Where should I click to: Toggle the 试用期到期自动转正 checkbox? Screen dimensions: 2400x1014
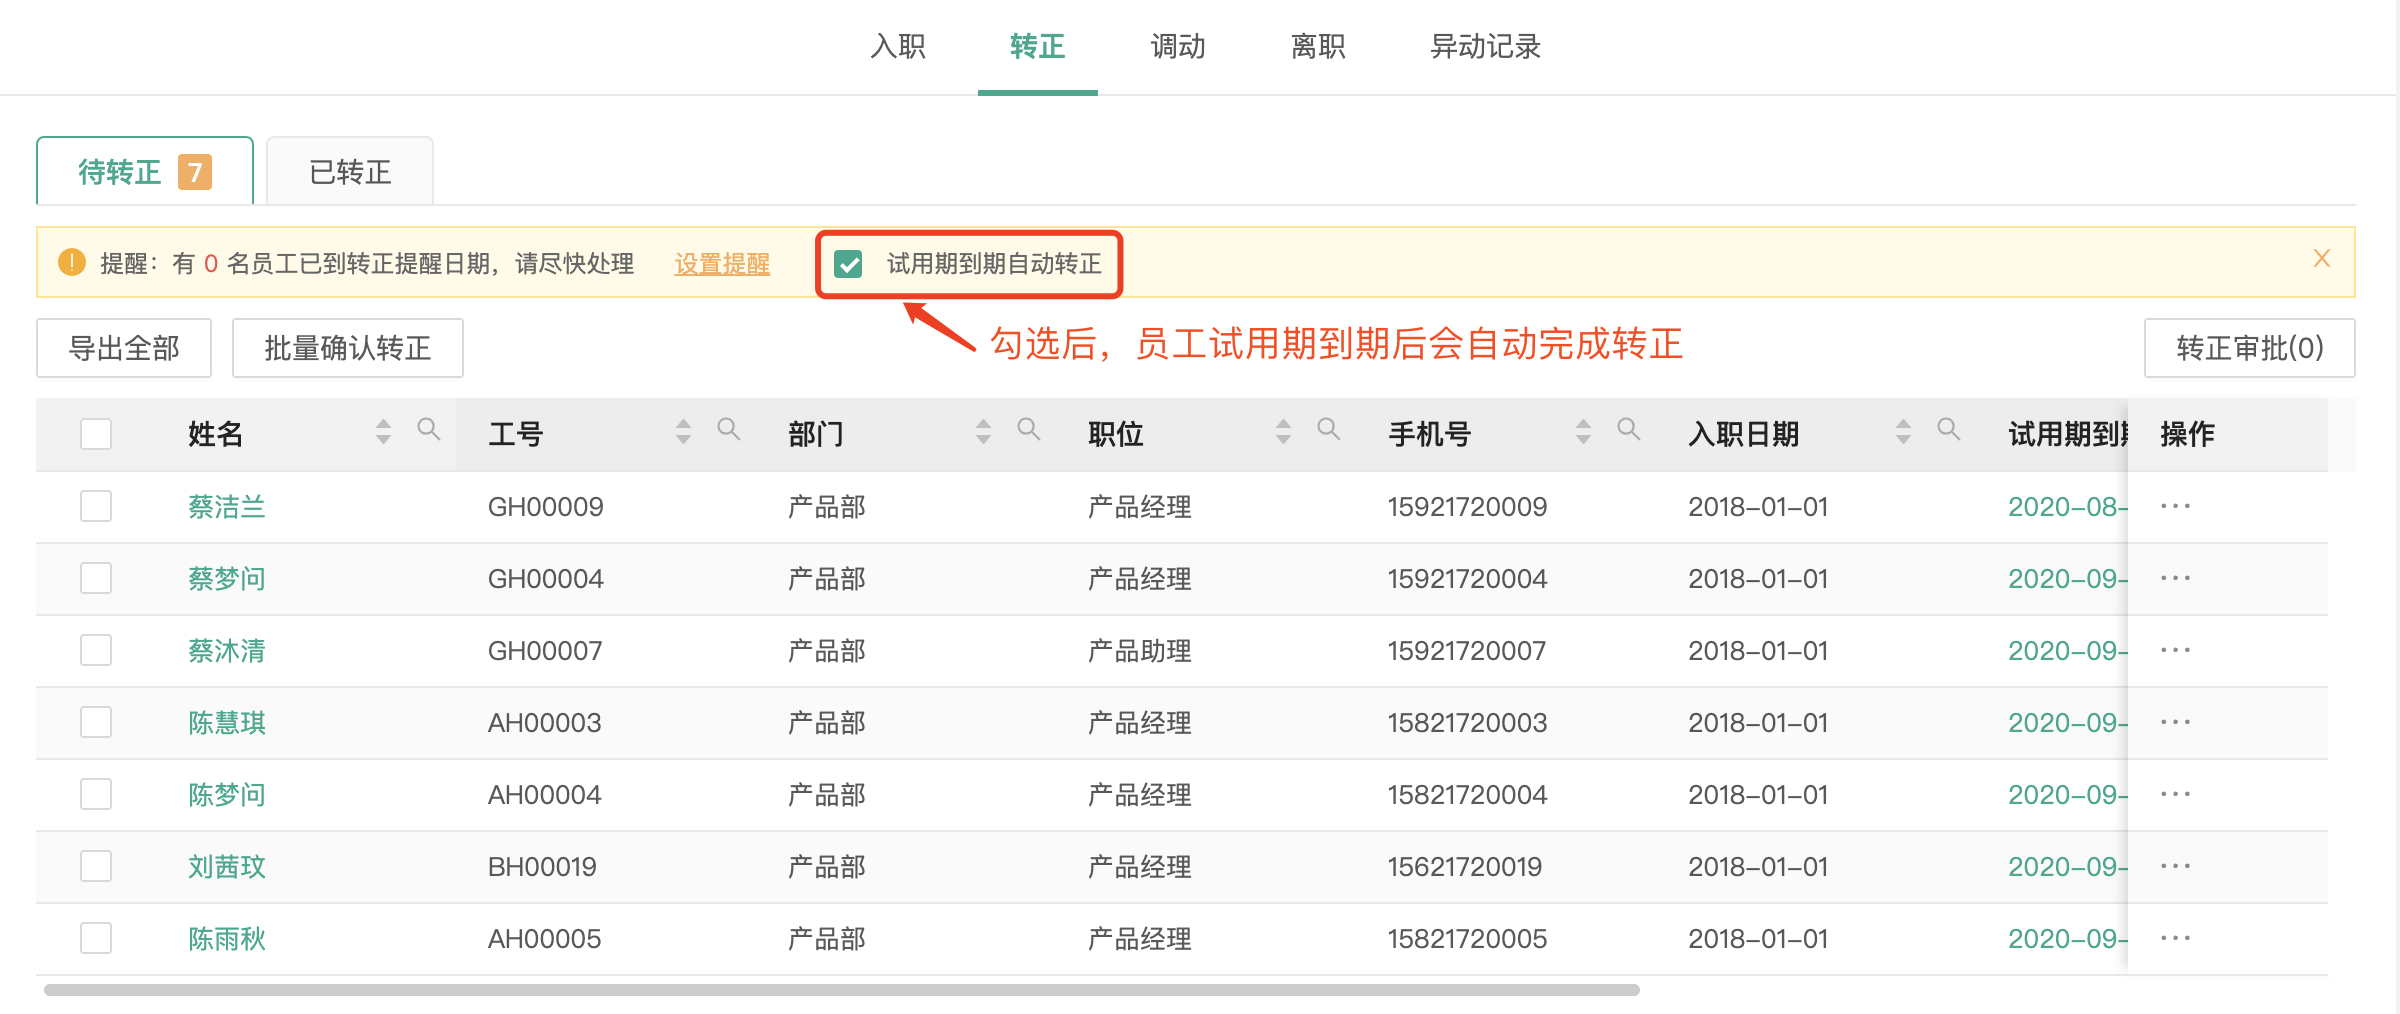coord(848,264)
